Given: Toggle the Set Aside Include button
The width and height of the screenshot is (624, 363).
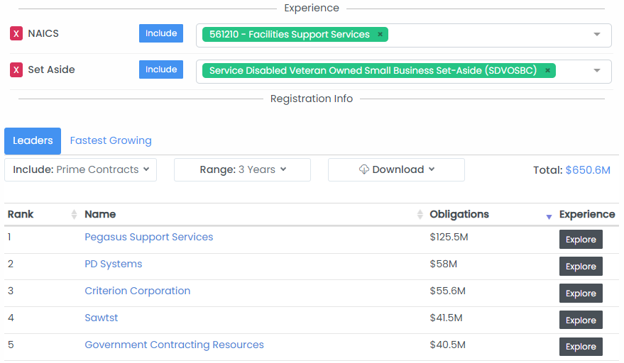Looking at the screenshot, I should 161,70.
